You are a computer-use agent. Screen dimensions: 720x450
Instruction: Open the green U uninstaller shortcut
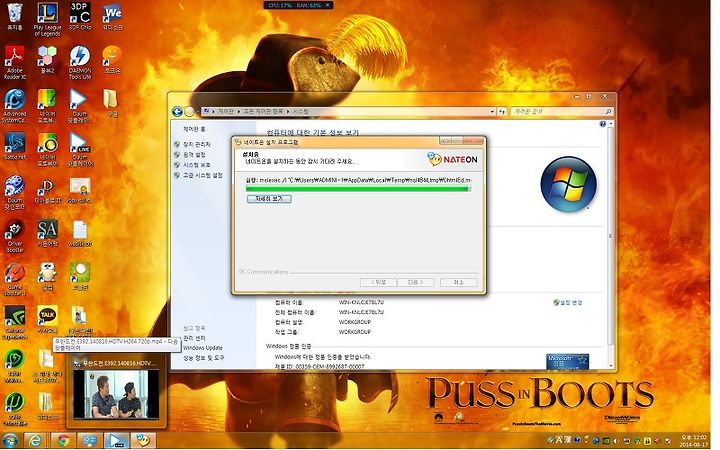15,409
